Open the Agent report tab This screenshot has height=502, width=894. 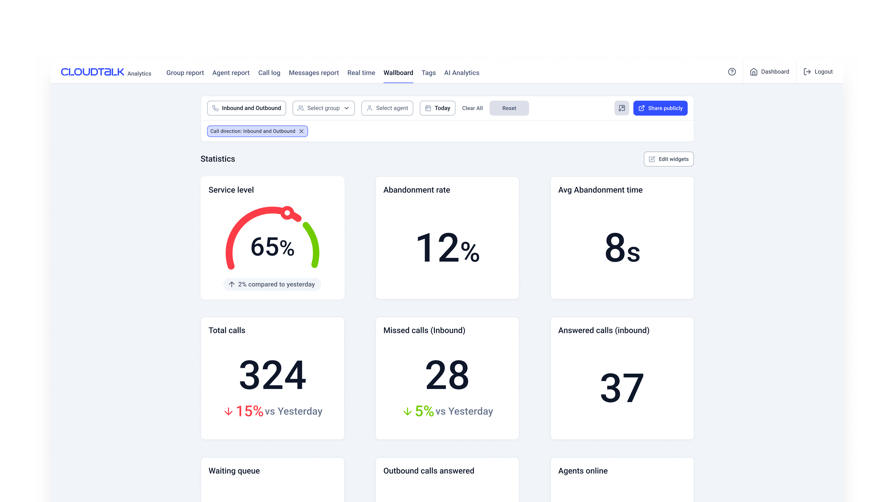click(x=231, y=73)
